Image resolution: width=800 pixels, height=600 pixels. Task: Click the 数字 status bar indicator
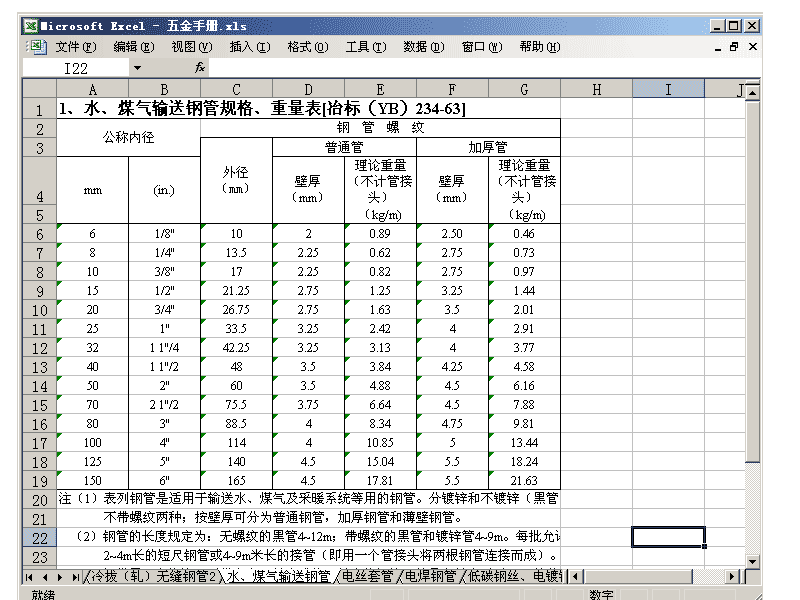[601, 595]
